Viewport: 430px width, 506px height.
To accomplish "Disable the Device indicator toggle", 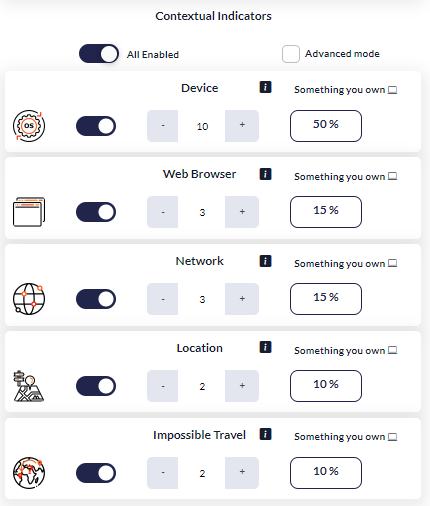I will tap(96, 126).
